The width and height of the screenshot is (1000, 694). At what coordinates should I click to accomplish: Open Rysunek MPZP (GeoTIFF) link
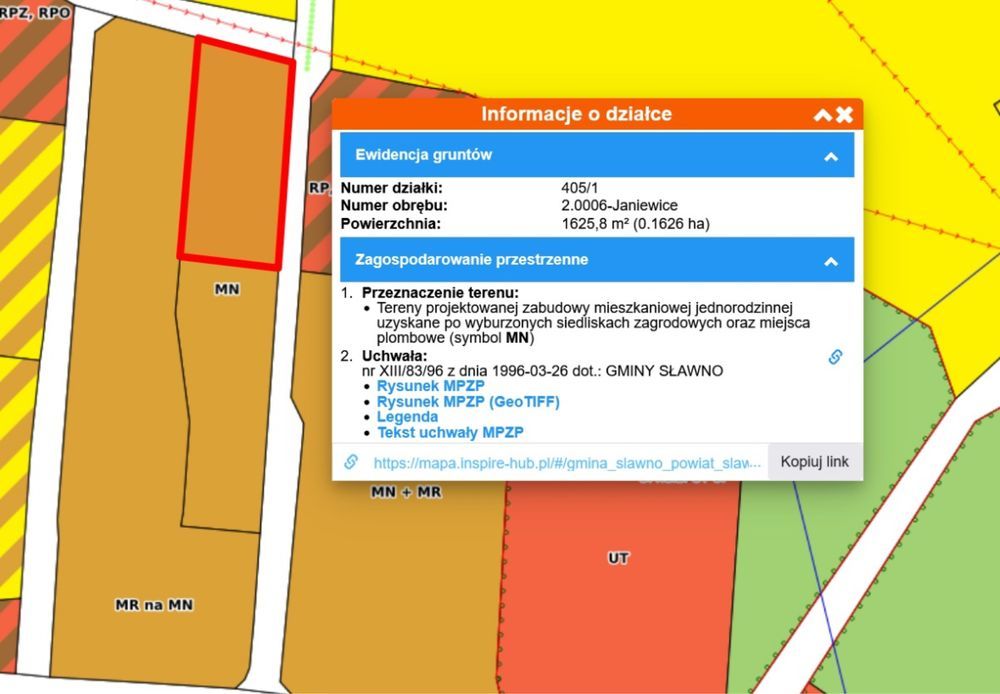(x=468, y=402)
